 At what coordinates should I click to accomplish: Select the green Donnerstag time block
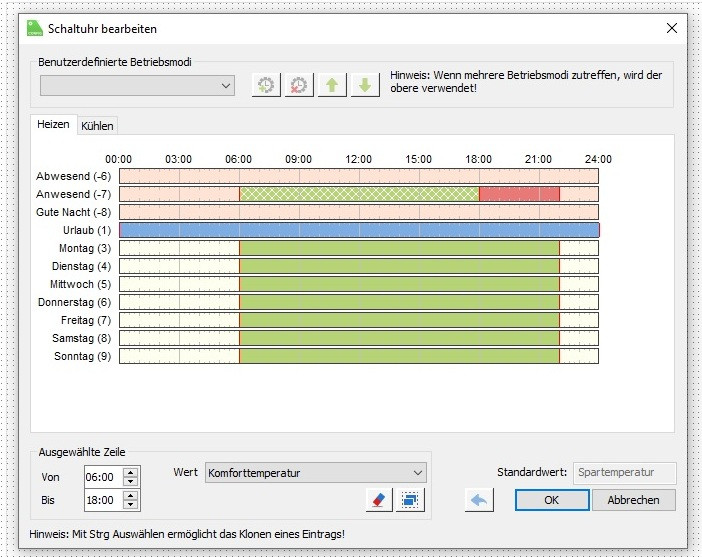[x=399, y=302]
